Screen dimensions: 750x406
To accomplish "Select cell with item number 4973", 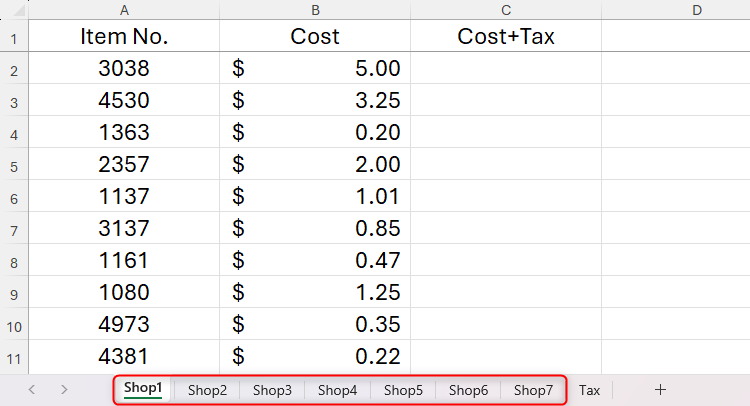I will coord(124,325).
